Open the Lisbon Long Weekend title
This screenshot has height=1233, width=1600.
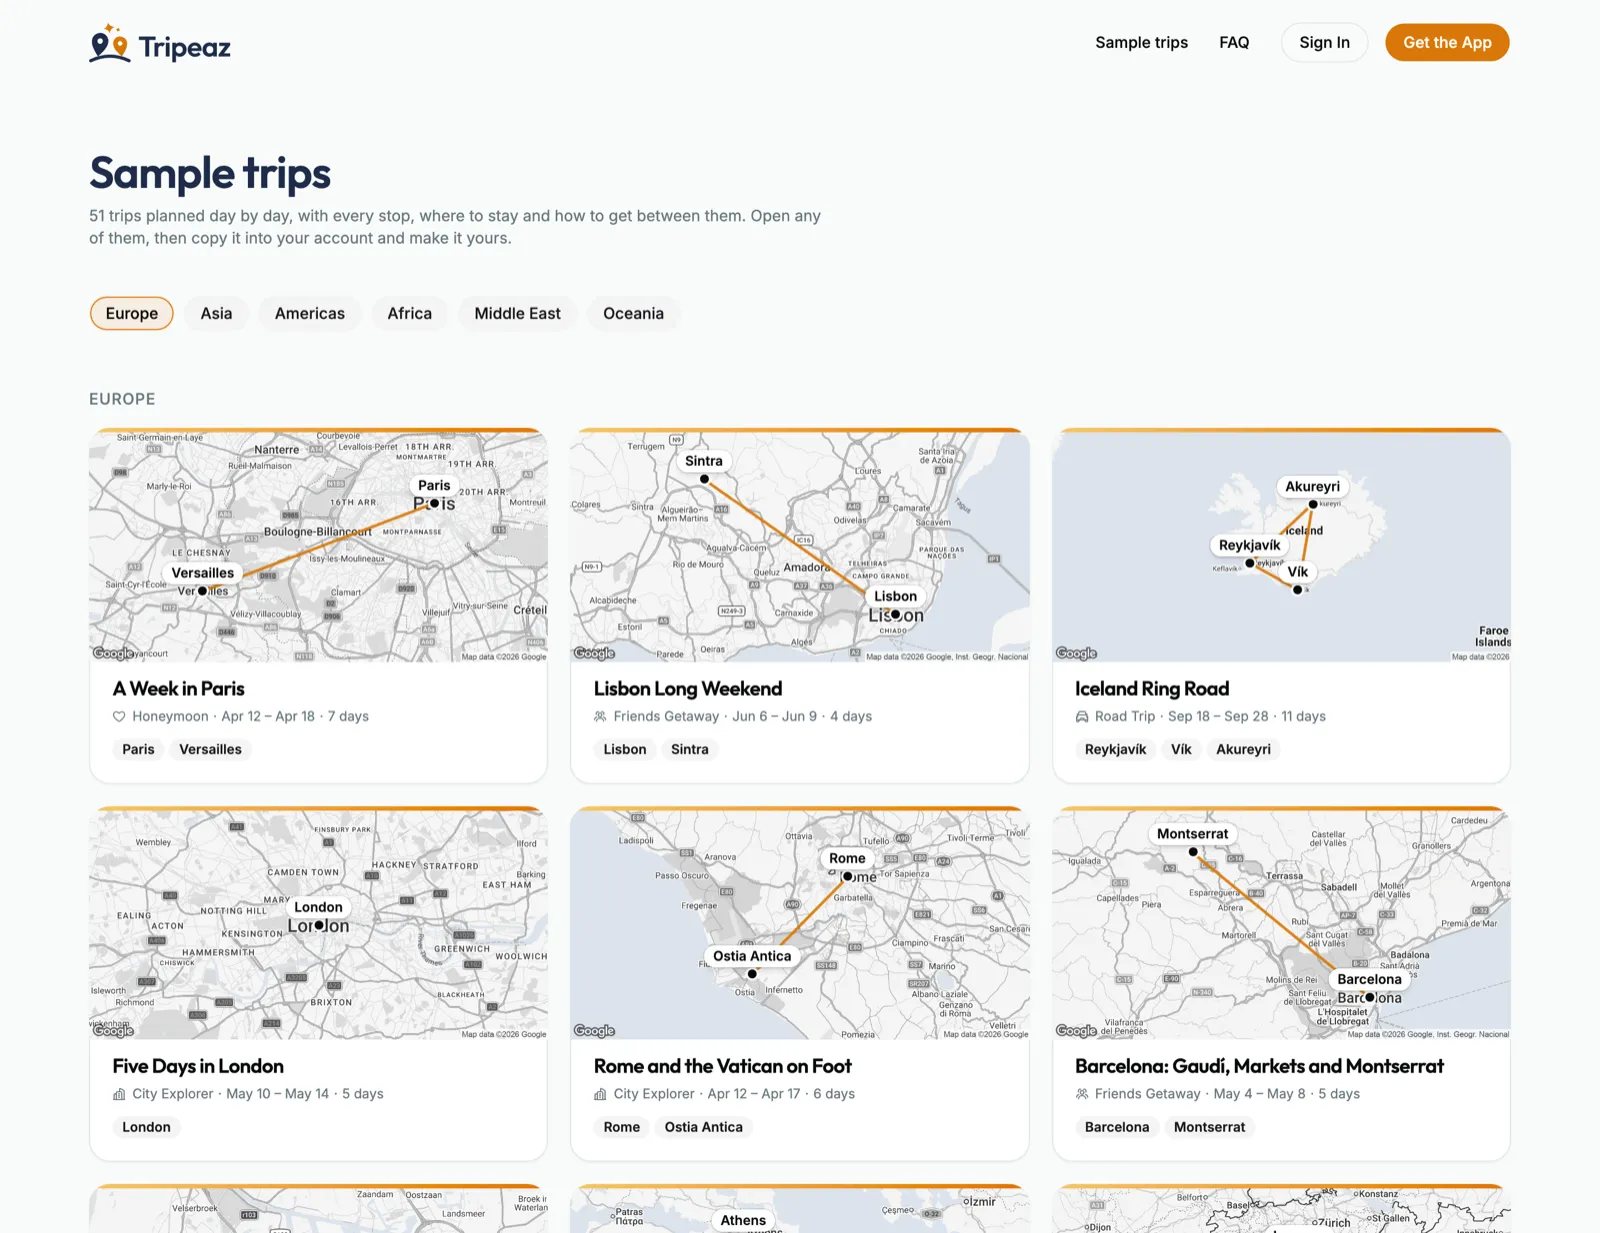click(x=688, y=689)
